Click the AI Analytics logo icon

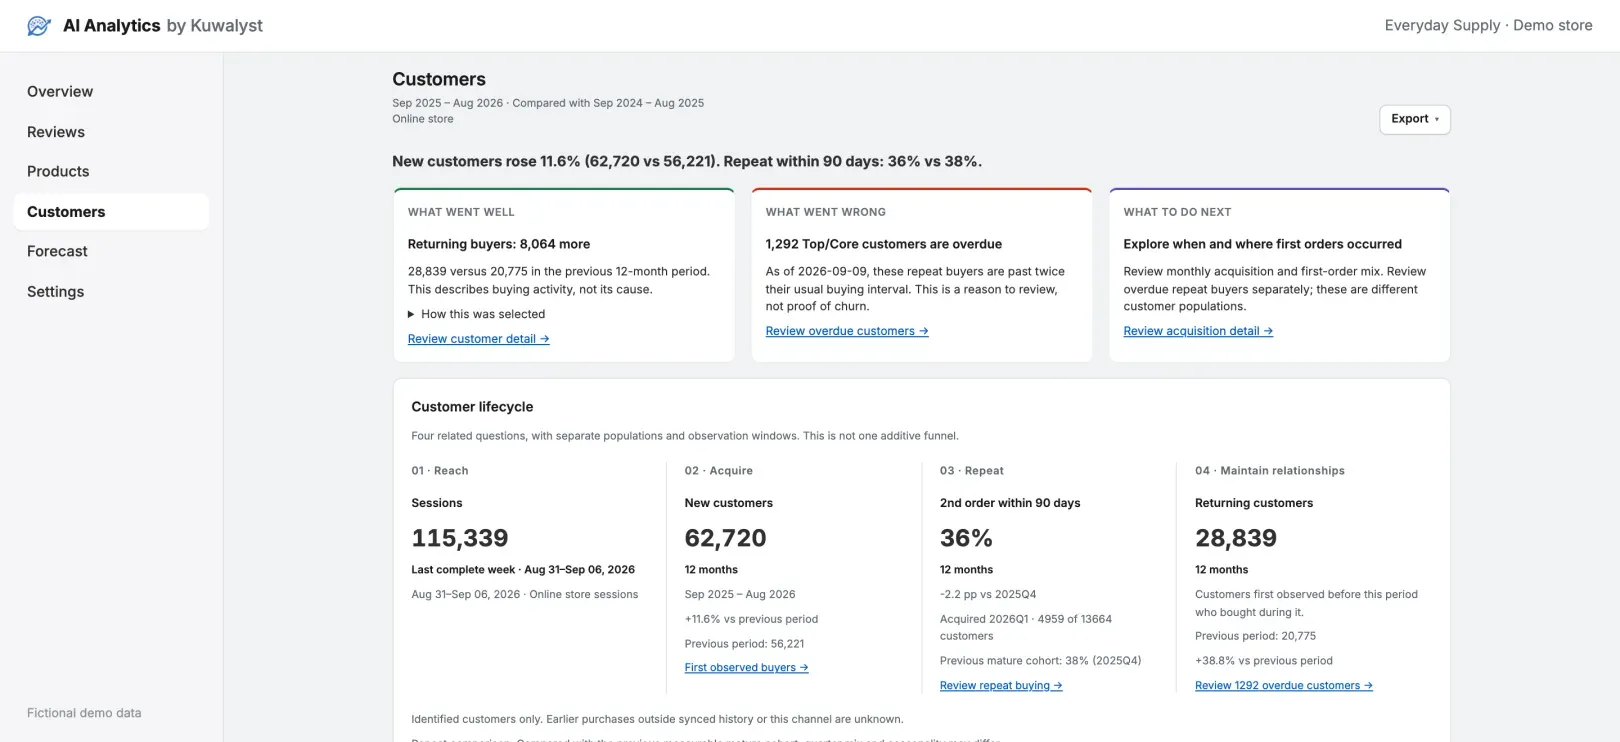tap(39, 26)
